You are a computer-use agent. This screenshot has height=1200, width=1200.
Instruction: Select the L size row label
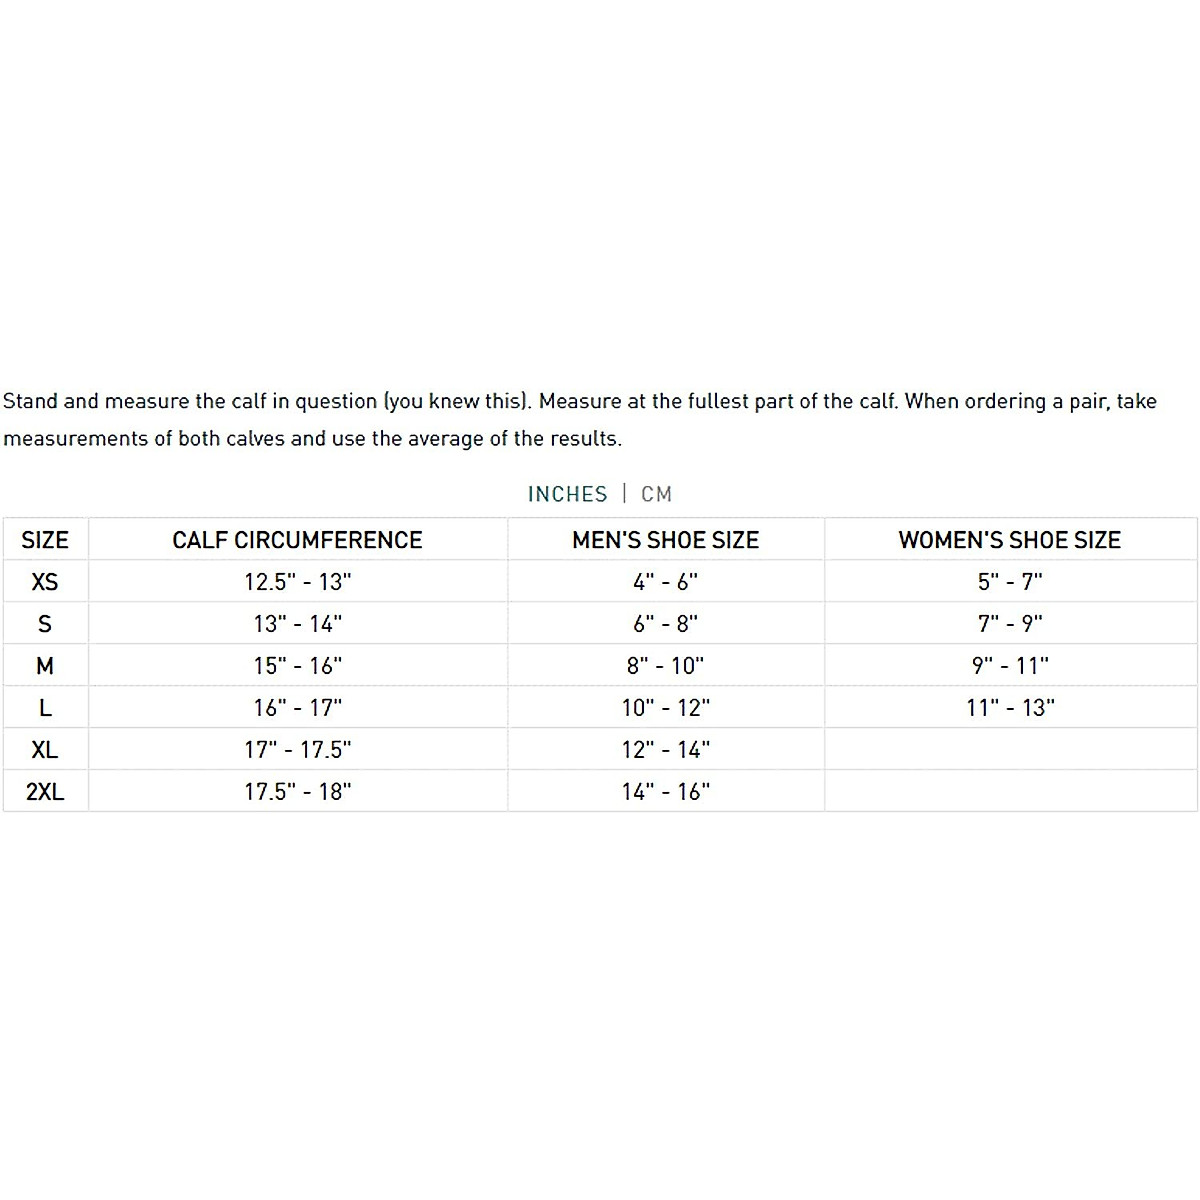45,708
